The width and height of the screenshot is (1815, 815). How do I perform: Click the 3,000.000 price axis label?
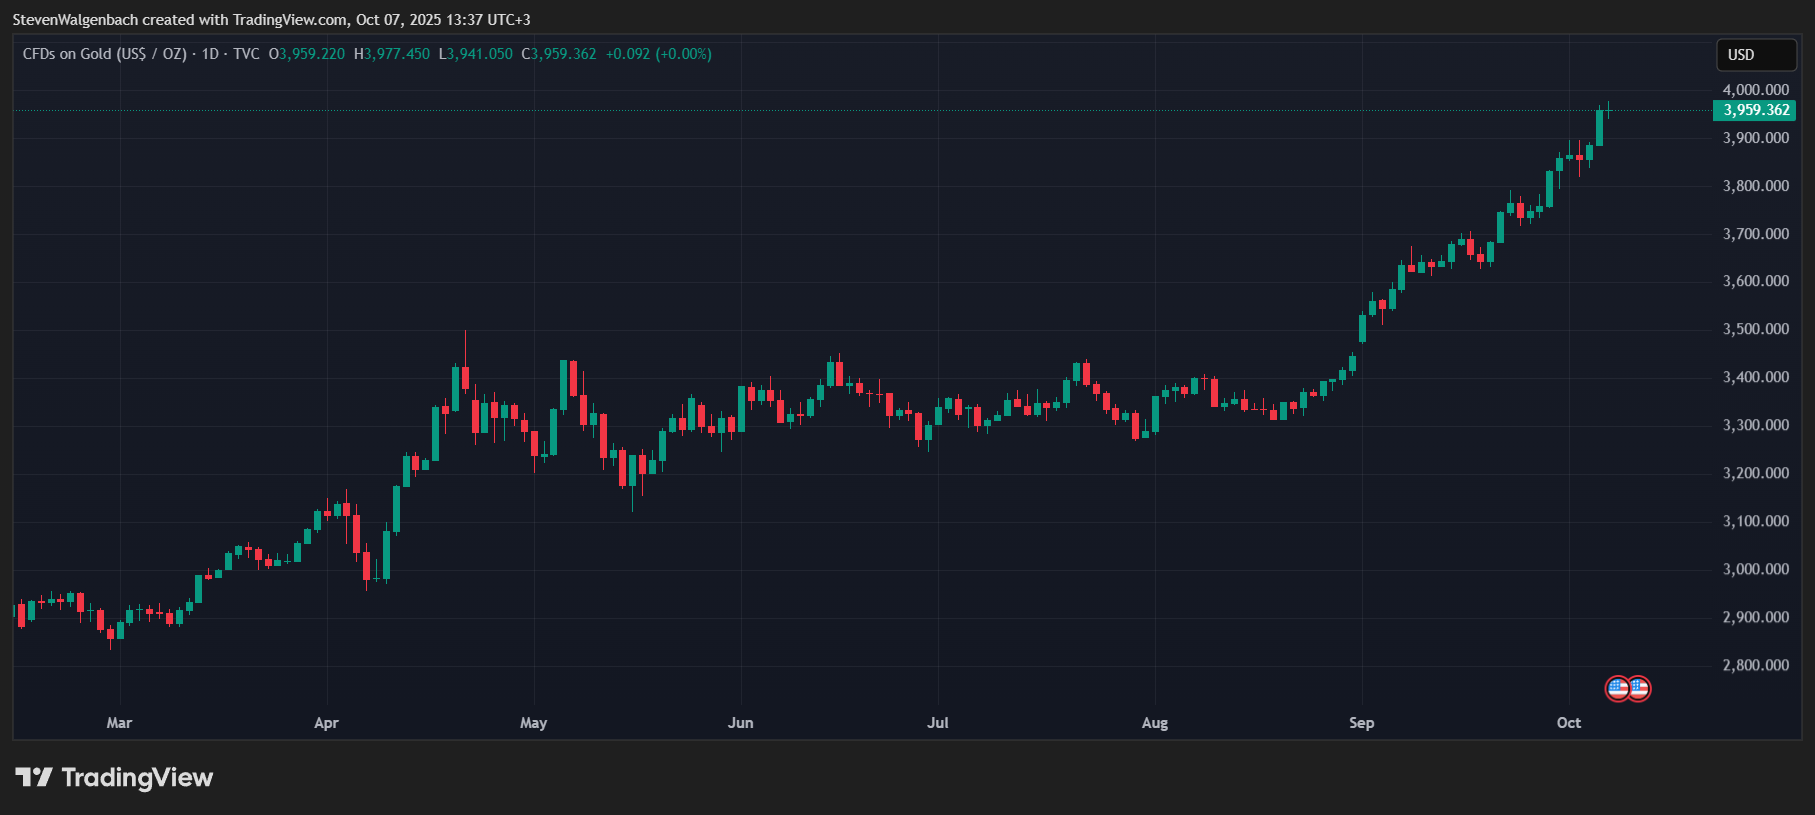click(1756, 569)
